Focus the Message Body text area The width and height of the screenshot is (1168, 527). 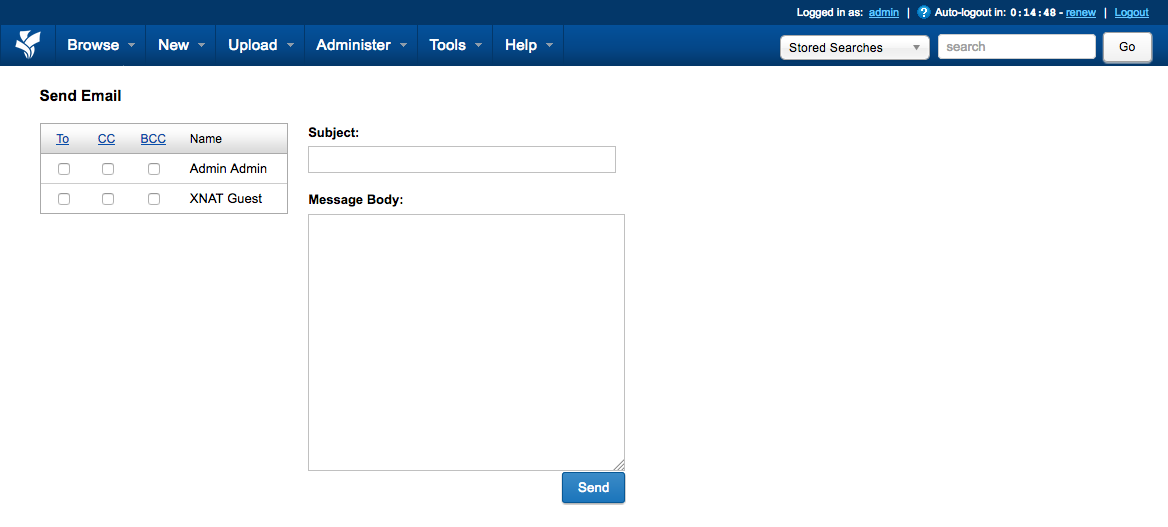[x=466, y=342]
